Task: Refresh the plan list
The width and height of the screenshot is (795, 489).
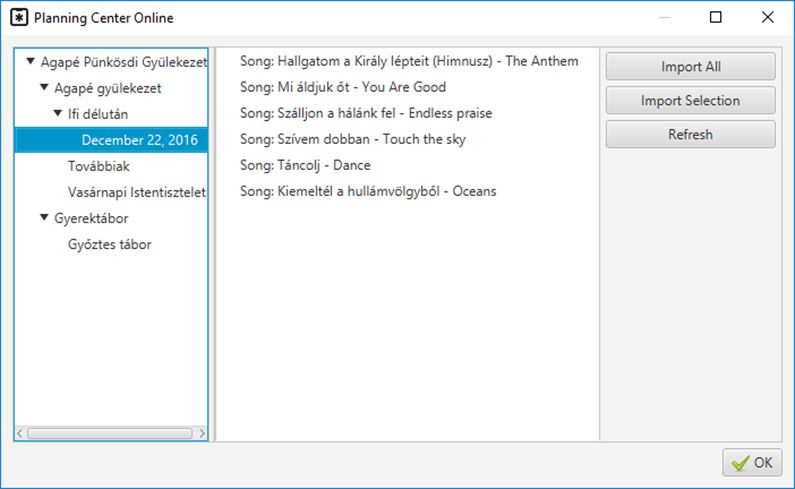Action: tap(691, 134)
